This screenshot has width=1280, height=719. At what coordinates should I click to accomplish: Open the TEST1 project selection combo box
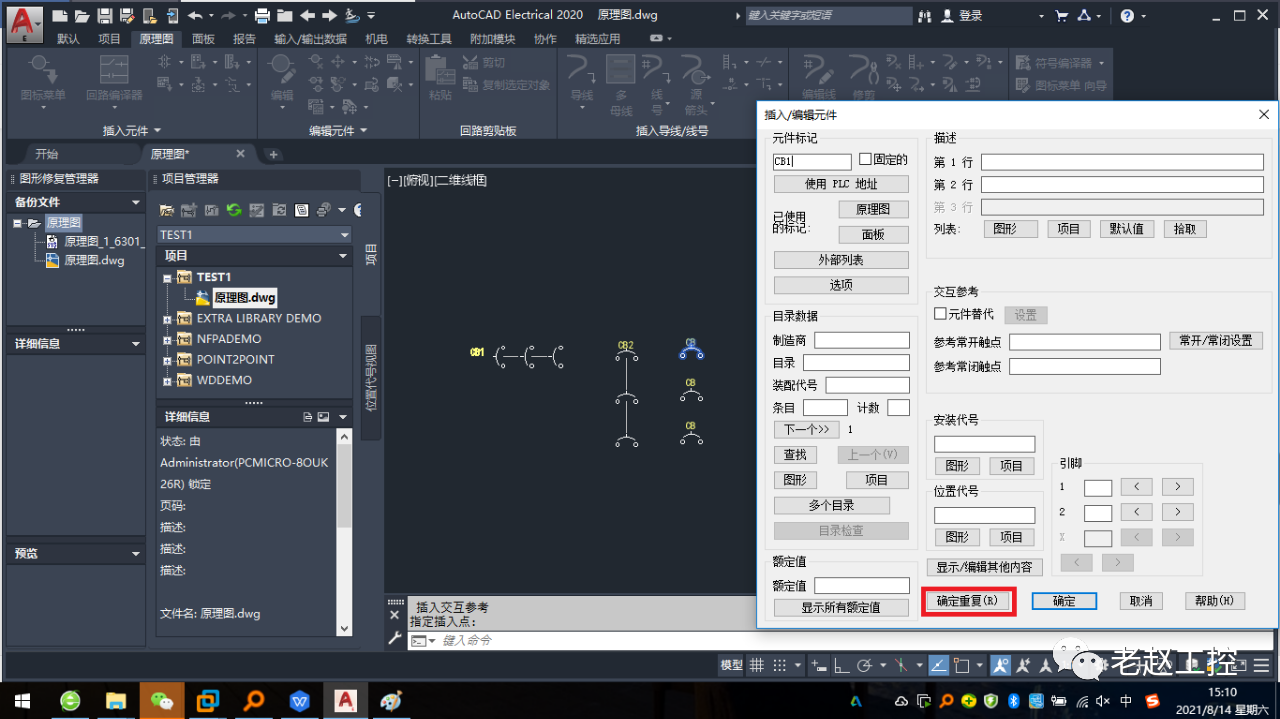255,235
